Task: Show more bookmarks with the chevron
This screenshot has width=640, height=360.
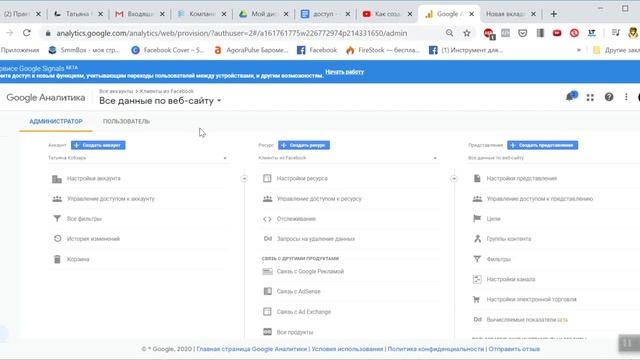Action: (x=578, y=50)
